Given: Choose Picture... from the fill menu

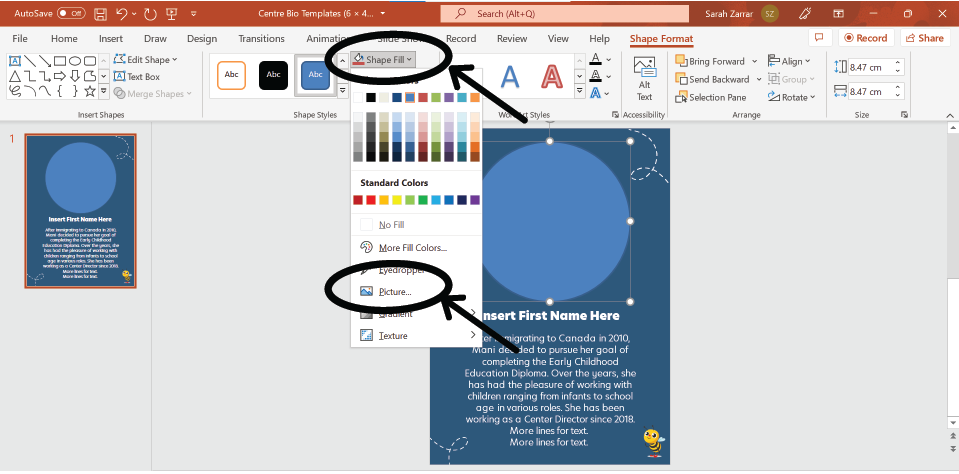Looking at the screenshot, I should point(394,291).
